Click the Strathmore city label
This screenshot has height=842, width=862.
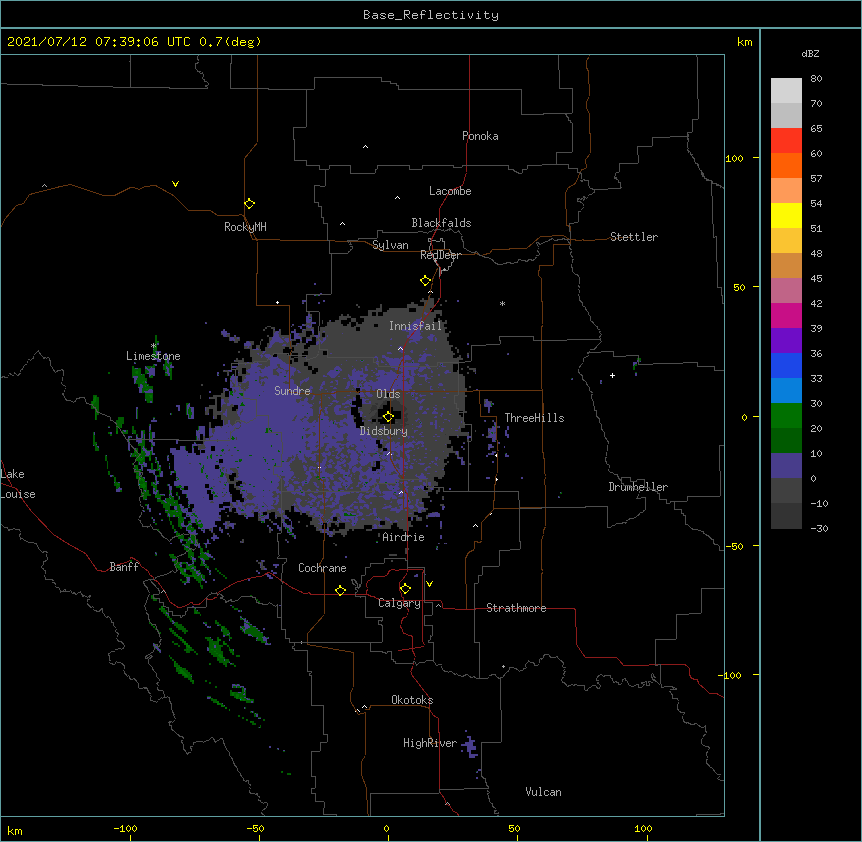click(x=516, y=608)
